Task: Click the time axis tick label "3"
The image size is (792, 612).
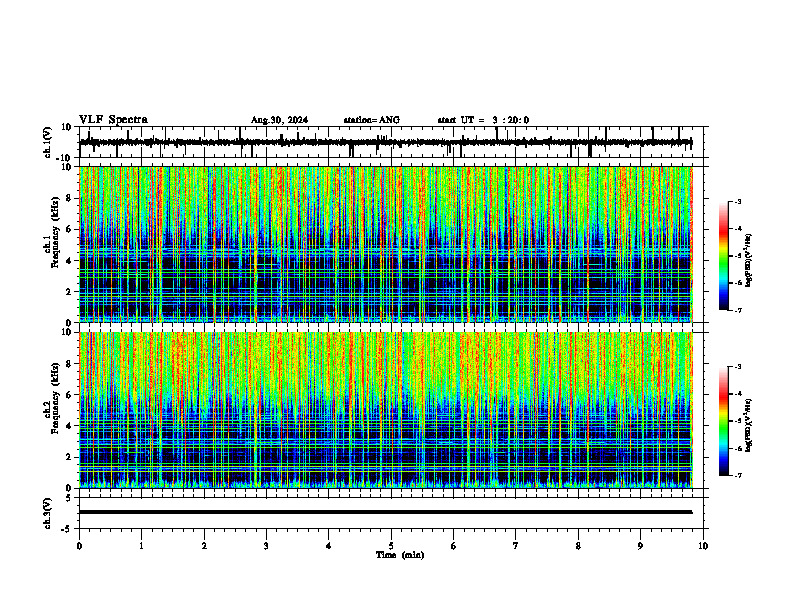Action: (x=266, y=546)
